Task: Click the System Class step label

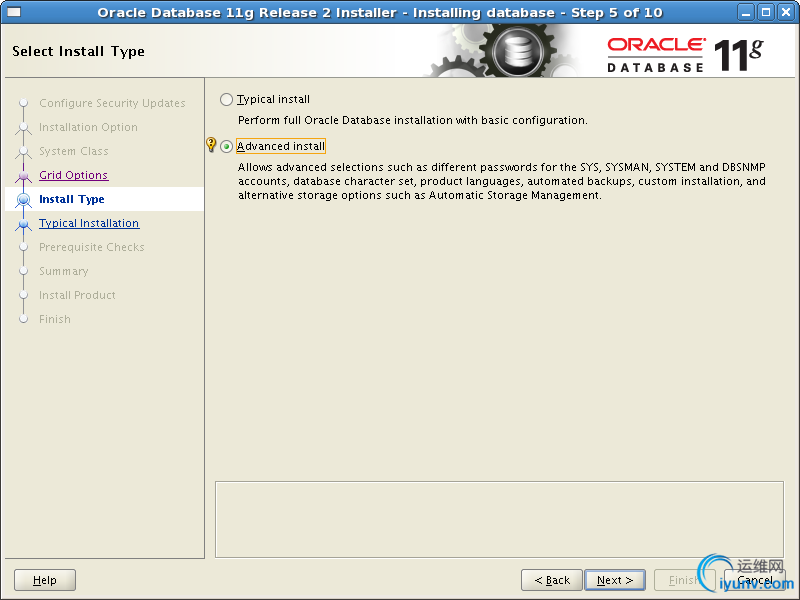Action: [74, 151]
